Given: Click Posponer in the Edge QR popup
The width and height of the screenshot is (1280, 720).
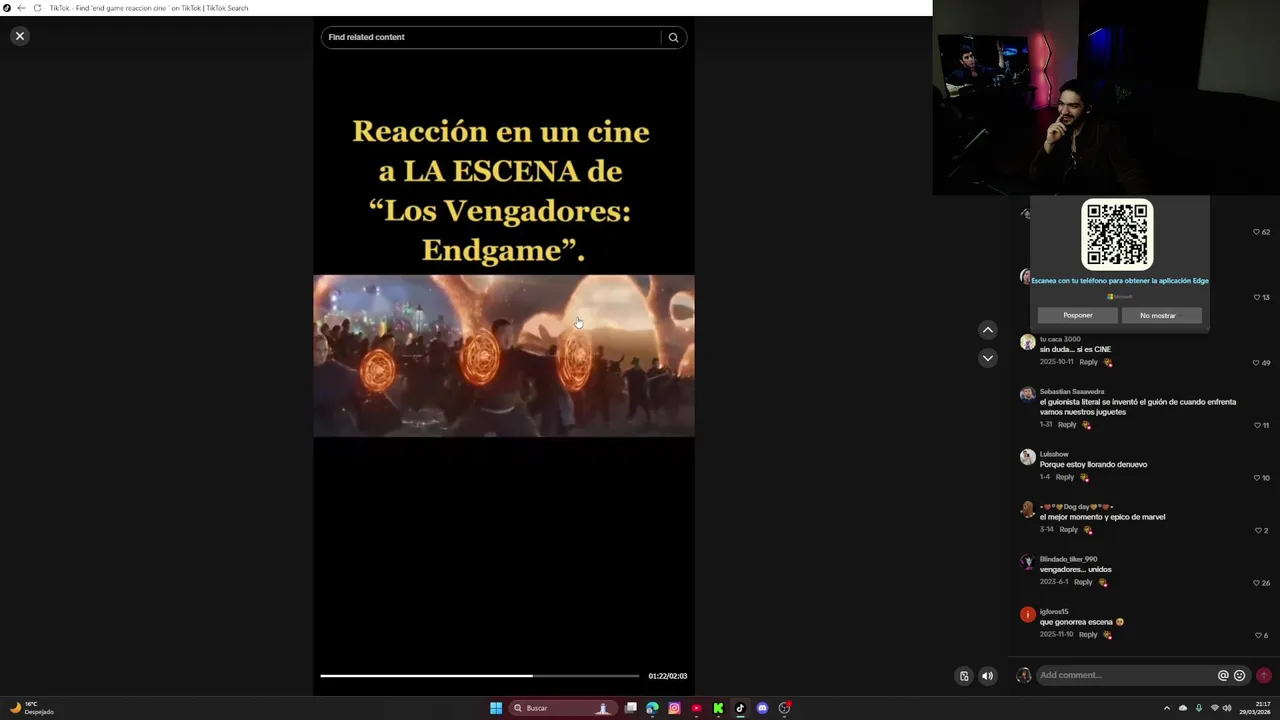Looking at the screenshot, I should click(x=1077, y=315).
